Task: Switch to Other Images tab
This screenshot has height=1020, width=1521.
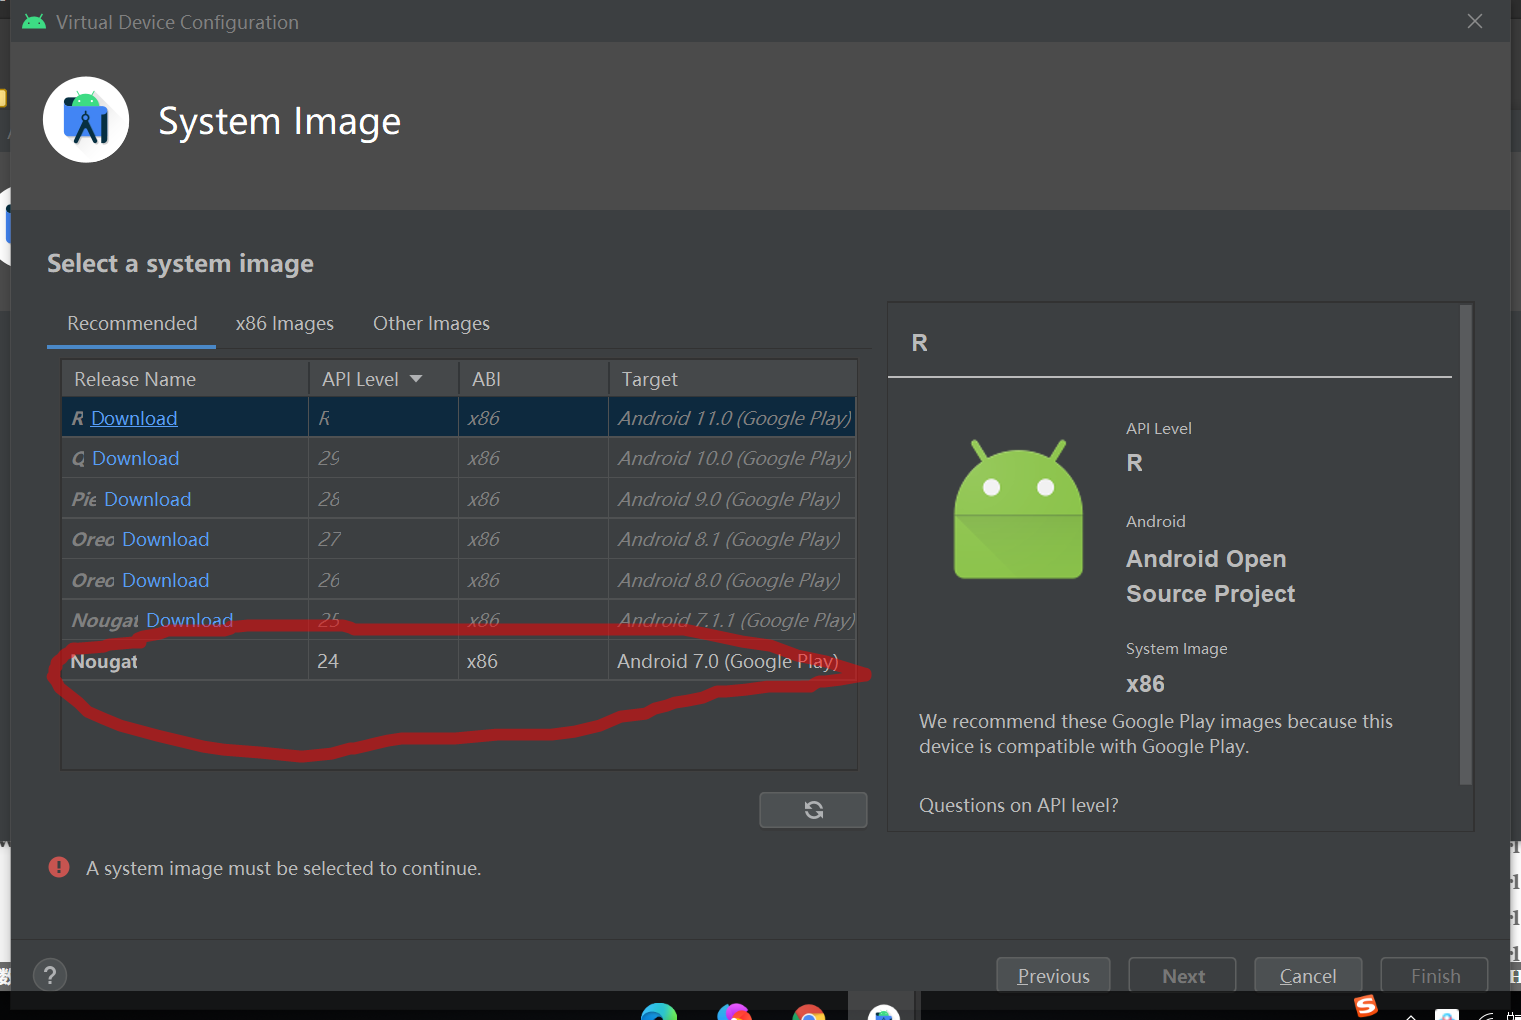Action: coord(431,323)
